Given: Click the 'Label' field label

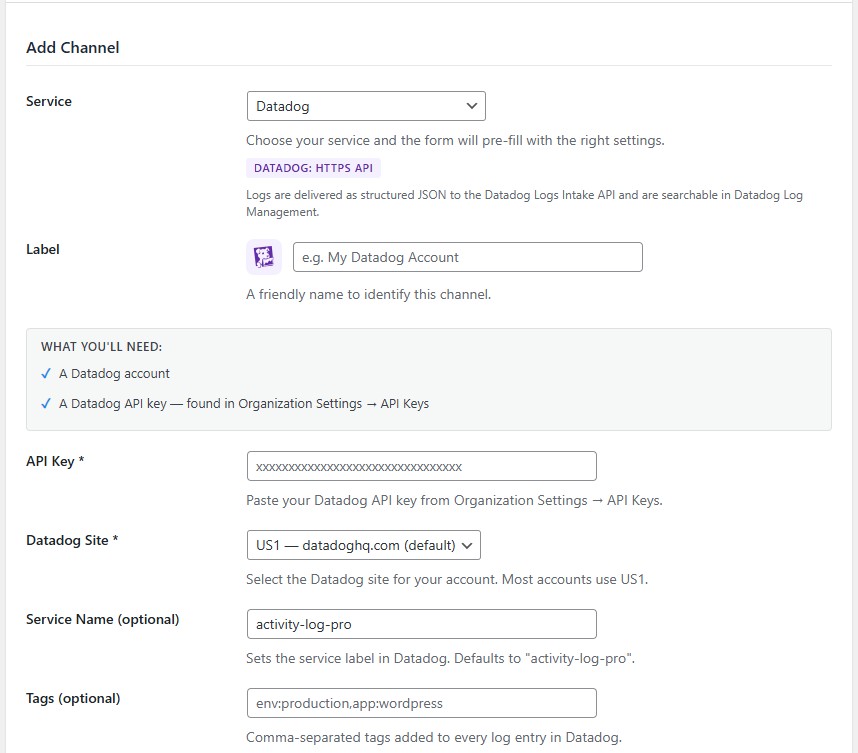Looking at the screenshot, I should click(x=43, y=250).
